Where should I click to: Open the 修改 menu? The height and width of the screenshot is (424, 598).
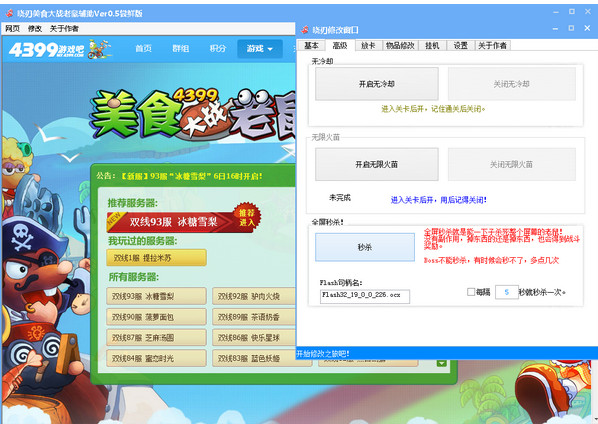pyautogui.click(x=35, y=29)
